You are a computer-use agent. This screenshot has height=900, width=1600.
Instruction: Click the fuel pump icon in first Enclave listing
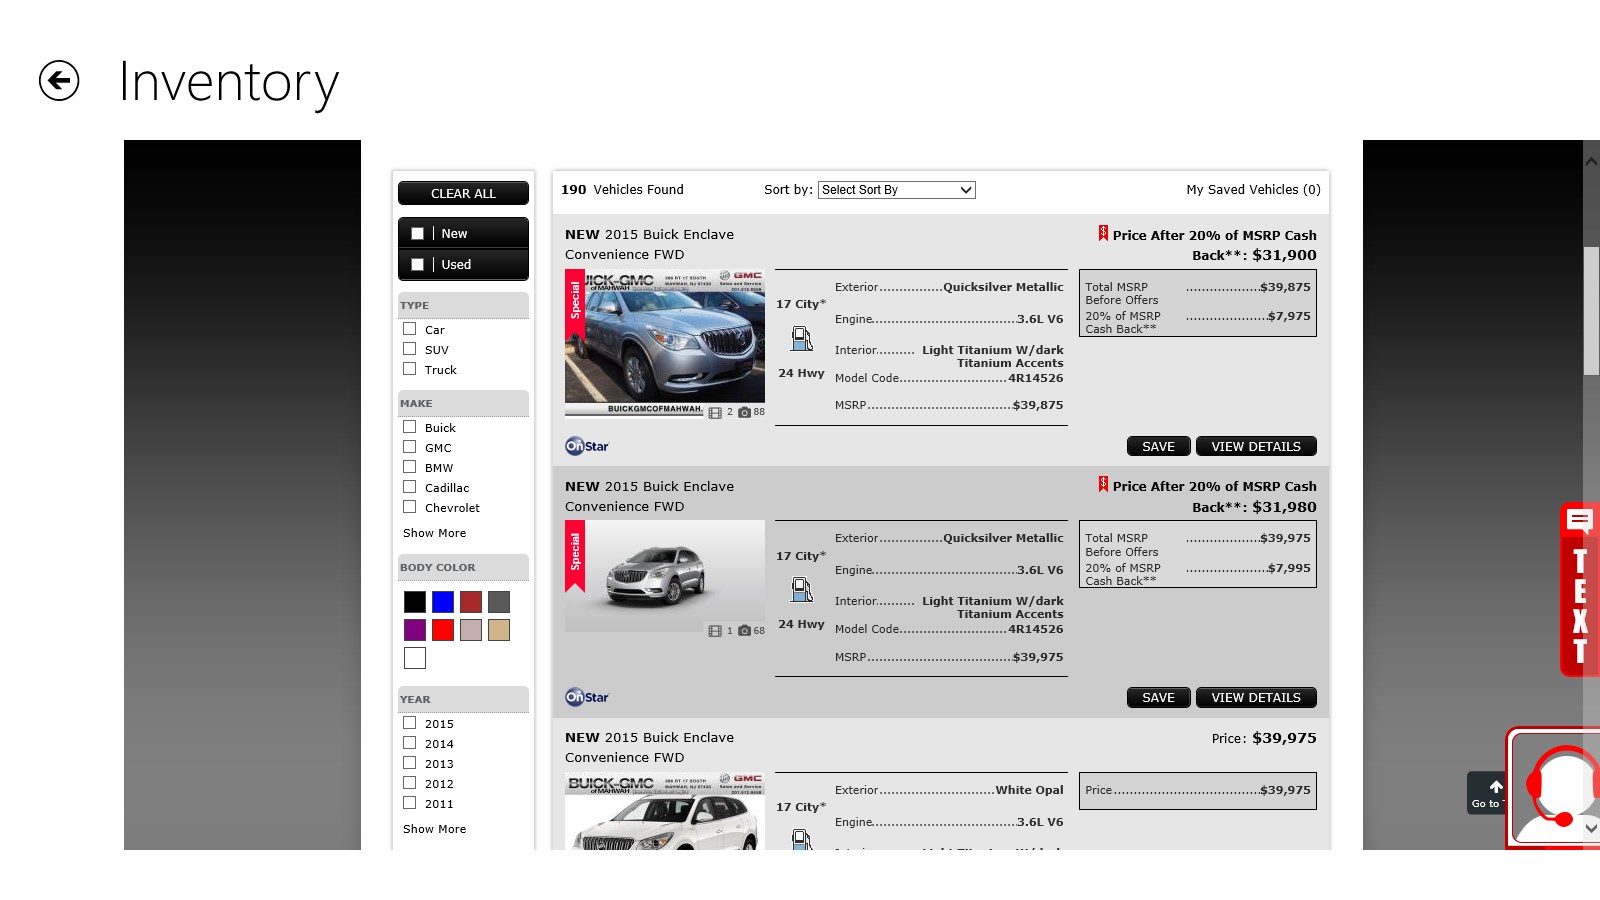point(802,339)
